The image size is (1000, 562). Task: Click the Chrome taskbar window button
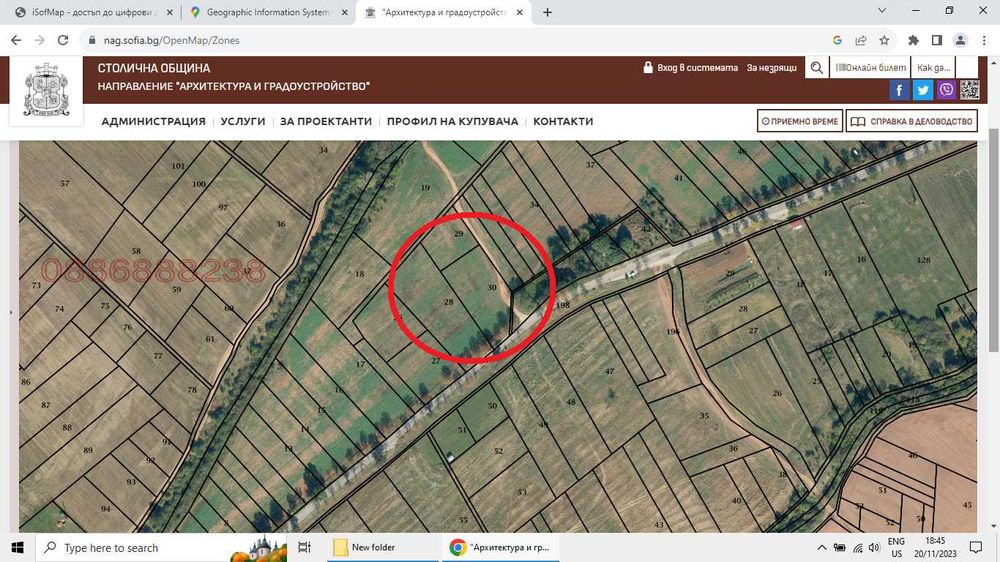coord(501,547)
